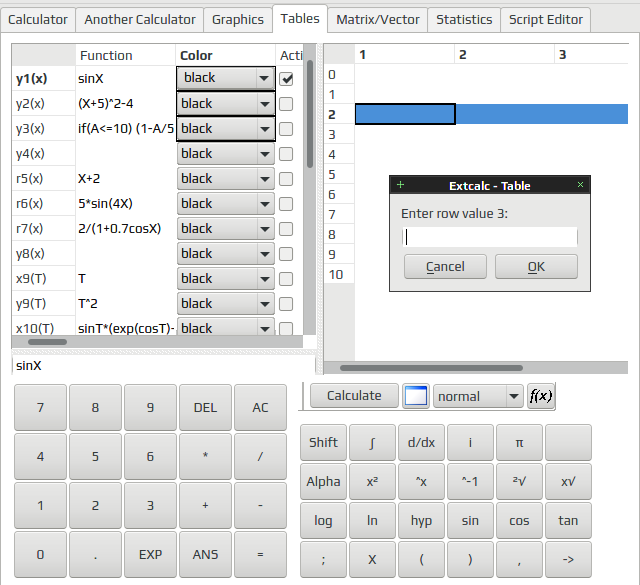
Task: Click the minus - key
Action: [x=260, y=505]
